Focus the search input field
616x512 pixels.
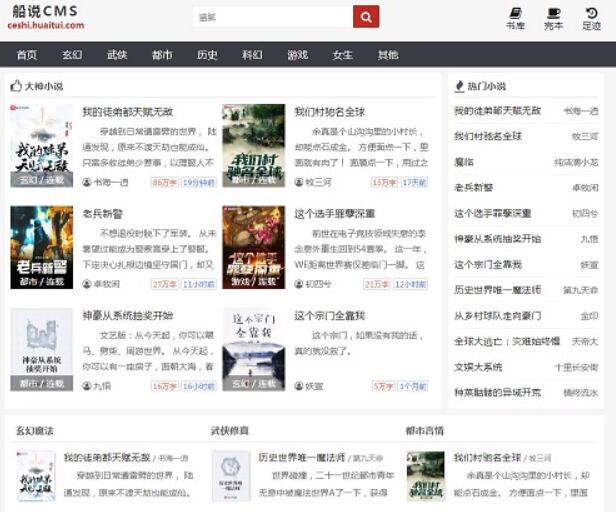point(273,17)
